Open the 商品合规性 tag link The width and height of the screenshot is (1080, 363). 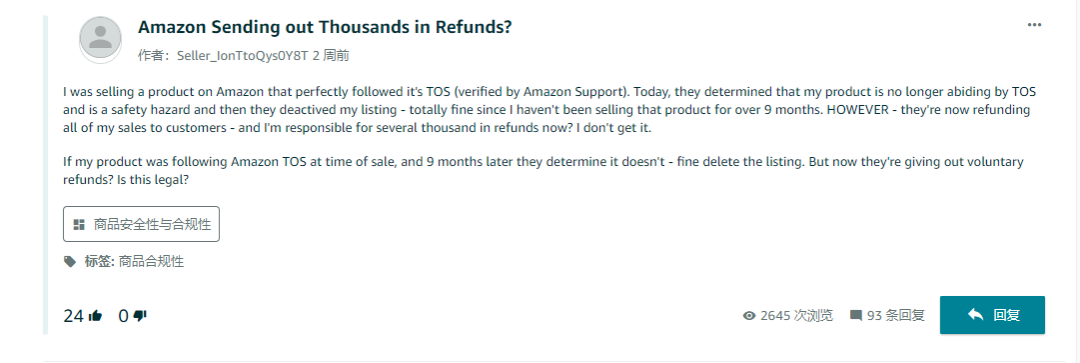152,262
